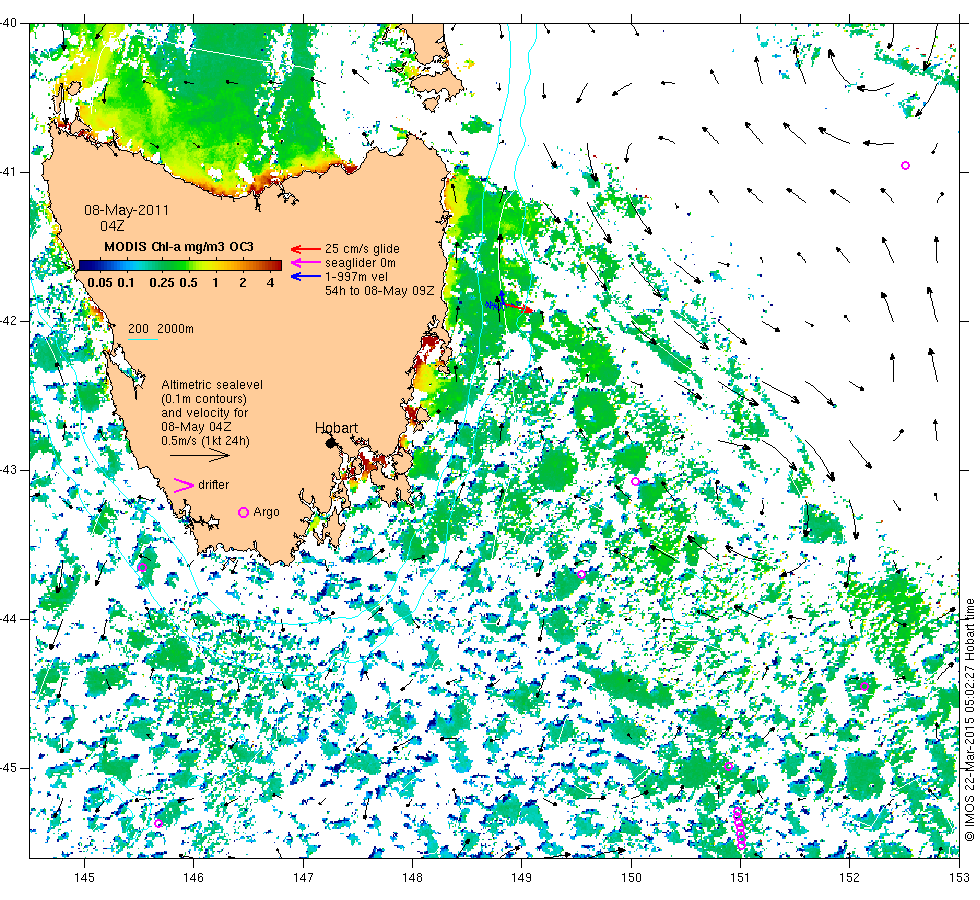Click the '0.25' color bar tick label
This screenshot has height=900, width=980.
162,282
